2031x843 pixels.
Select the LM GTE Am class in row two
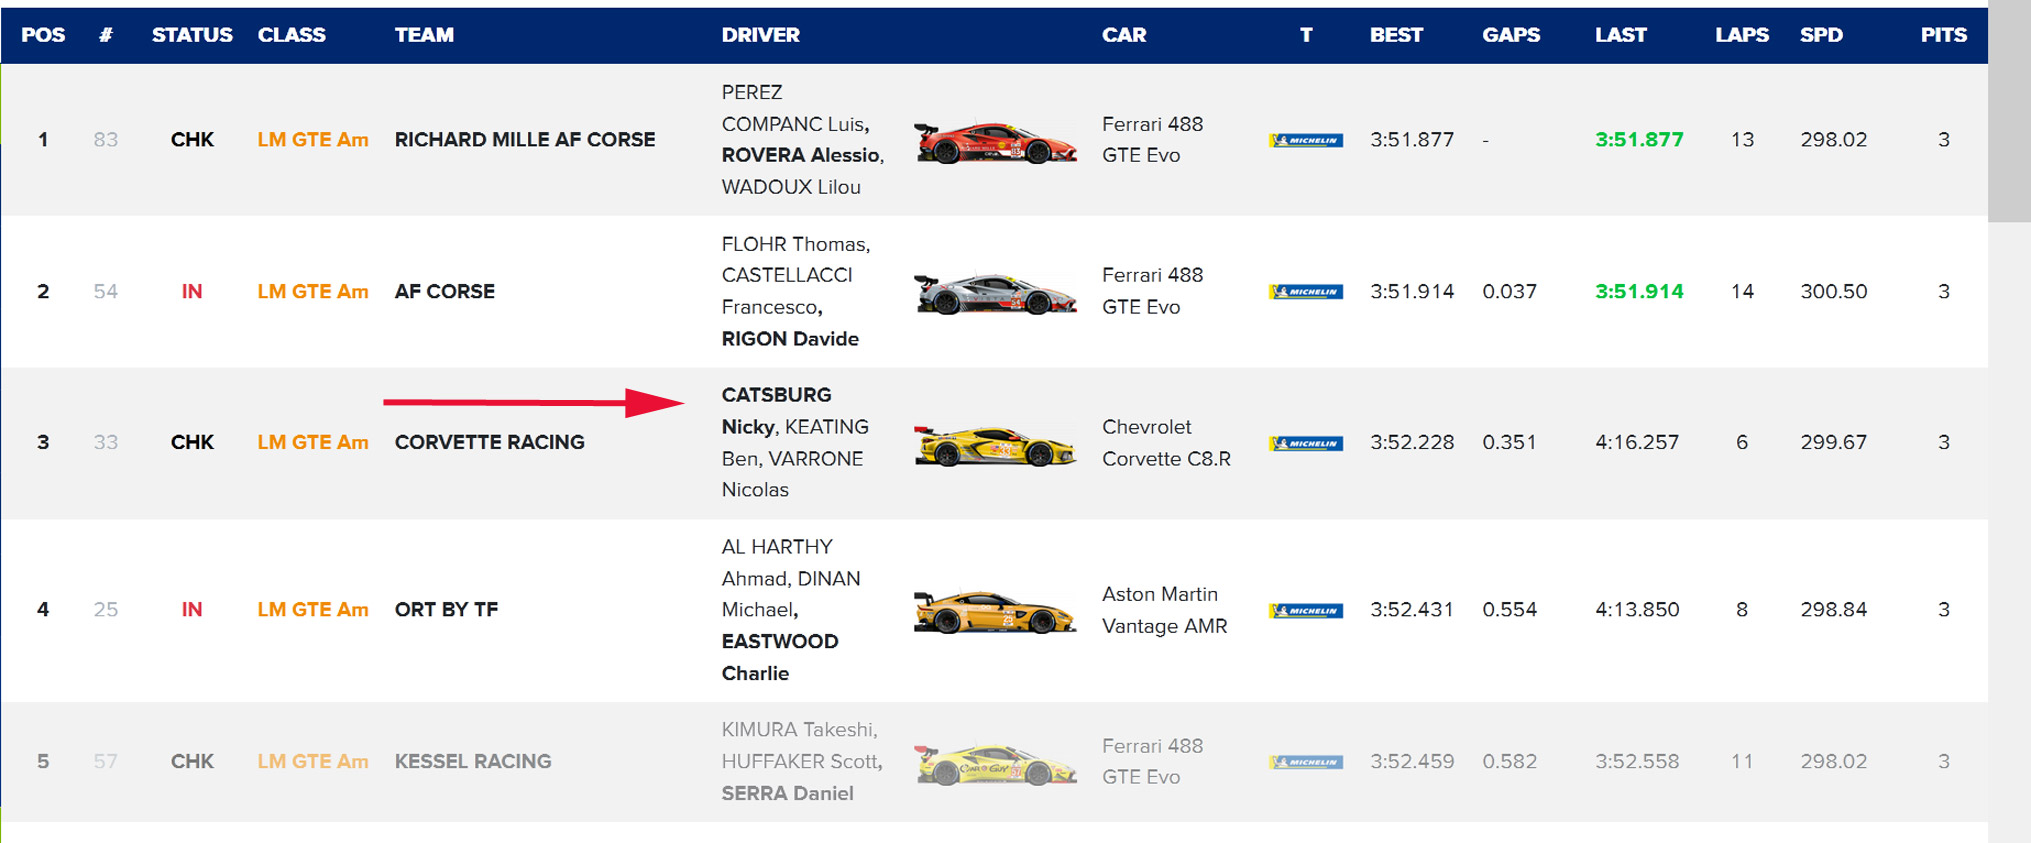point(312,292)
